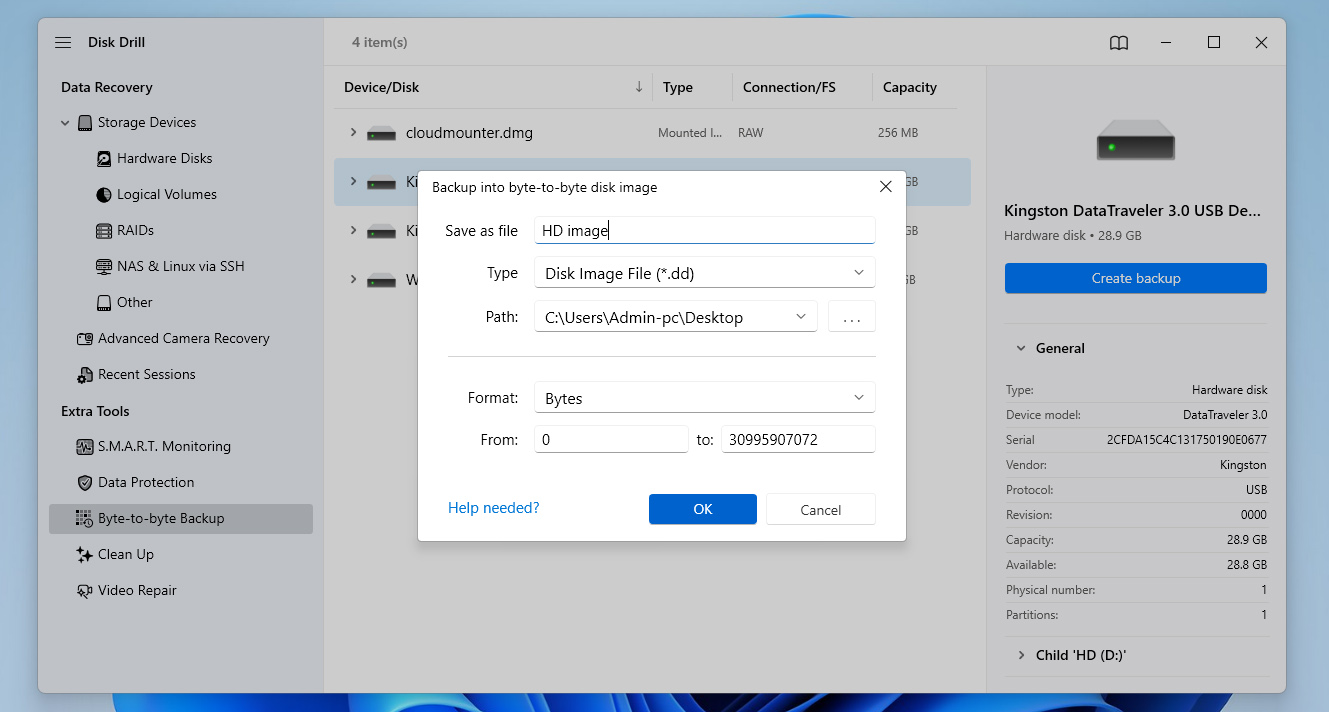Click the Recent Sessions gear icon
The image size is (1329, 712).
[x=85, y=375]
